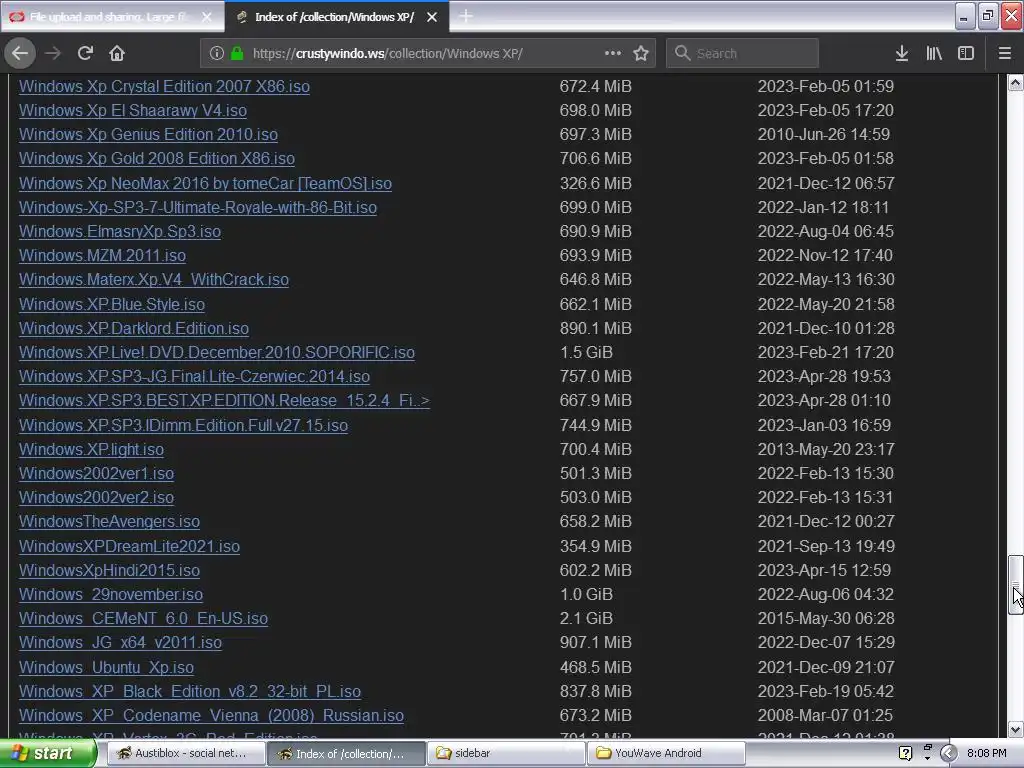Screen dimensions: 1024x768
Task: Open Windows_Ubuntu_Xp.iso link
Action: point(106,667)
